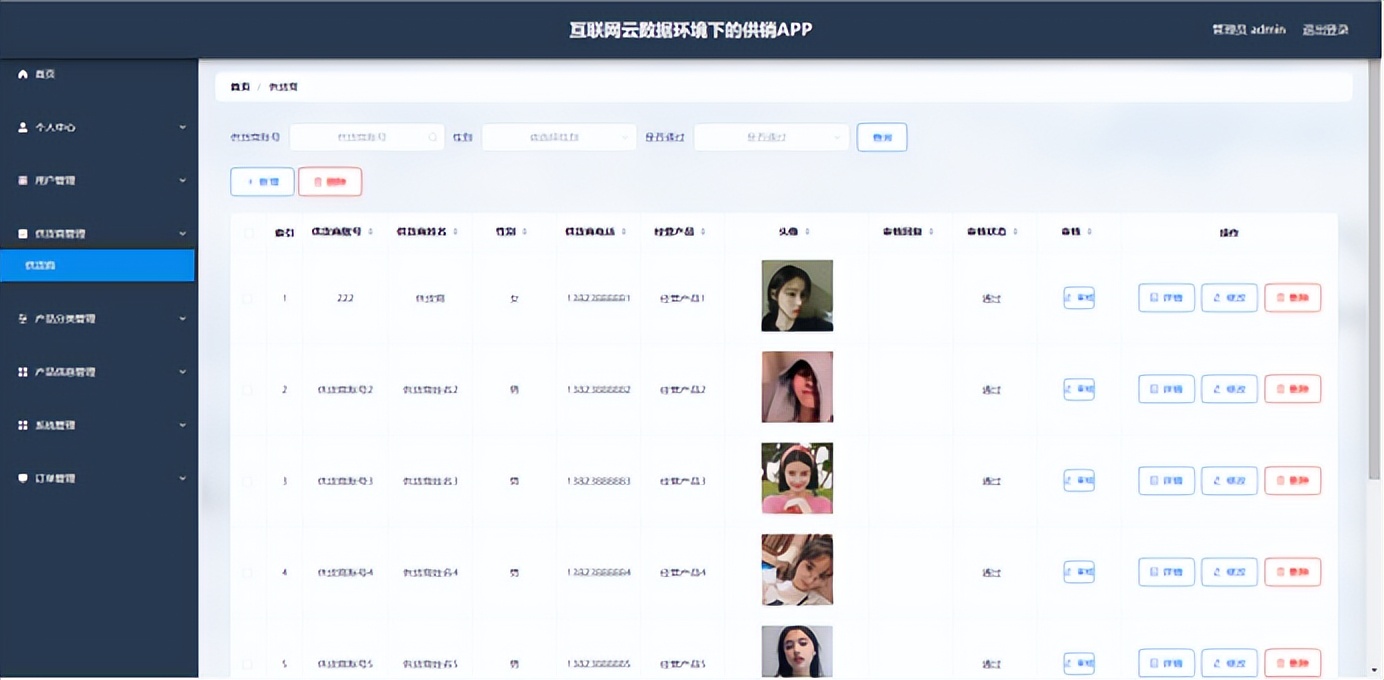Image resolution: width=1384 pixels, height=680 pixels.
Task: Click the 供货商管理 folder icon
Action: tap(22, 233)
